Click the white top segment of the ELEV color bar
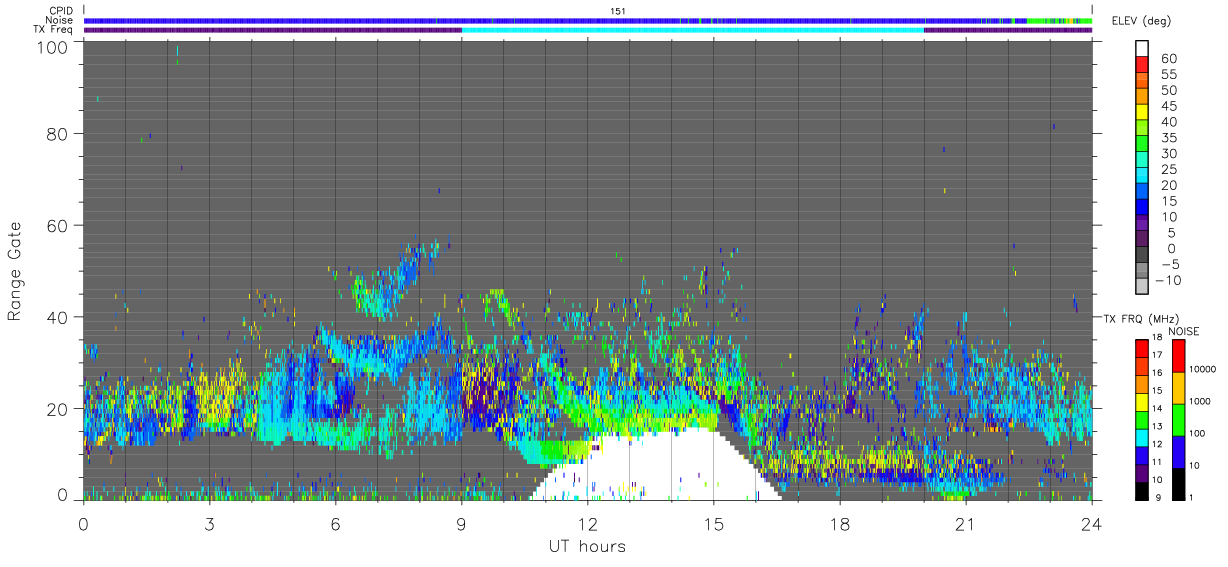 pos(1144,47)
